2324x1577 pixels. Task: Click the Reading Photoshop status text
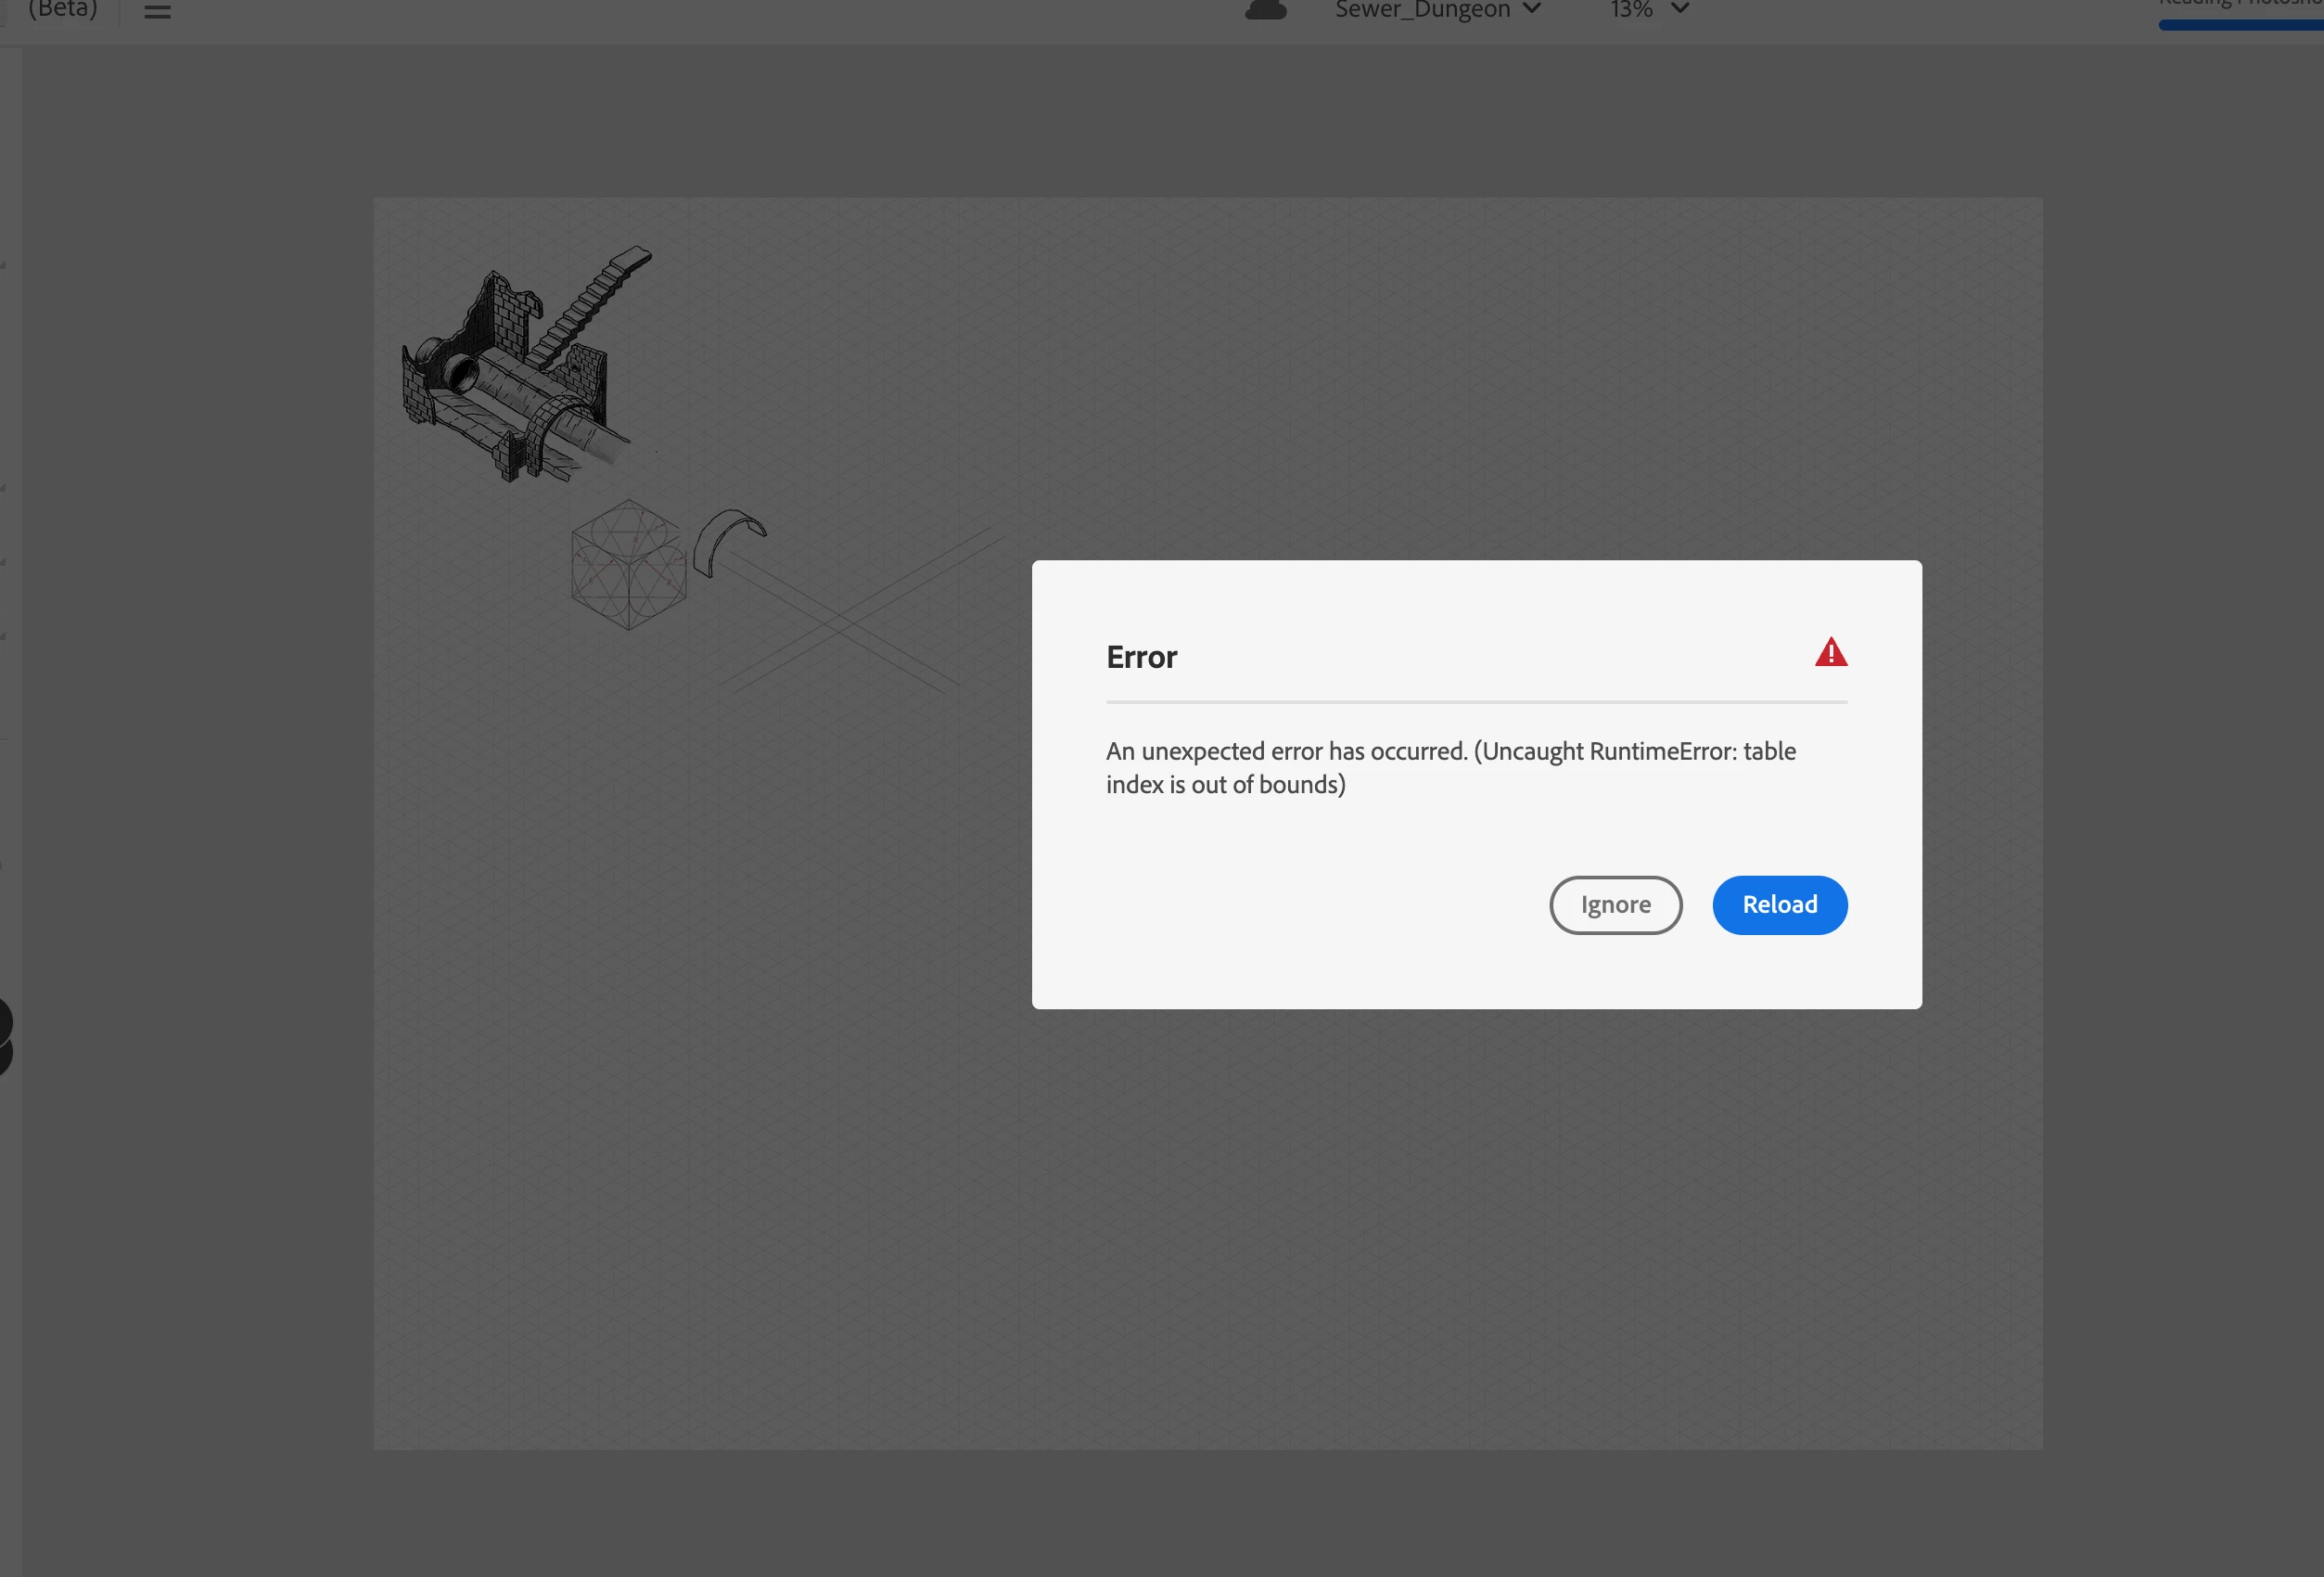coord(2240,4)
